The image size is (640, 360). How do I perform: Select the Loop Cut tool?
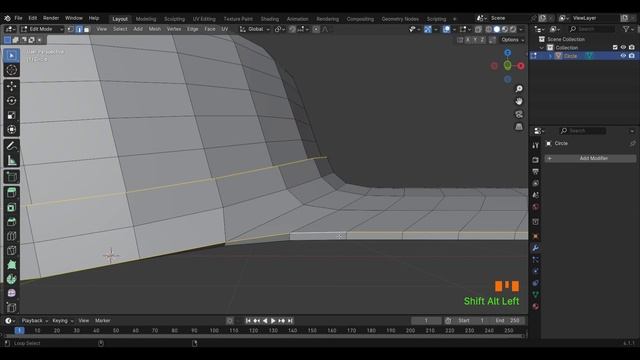click(x=11, y=236)
